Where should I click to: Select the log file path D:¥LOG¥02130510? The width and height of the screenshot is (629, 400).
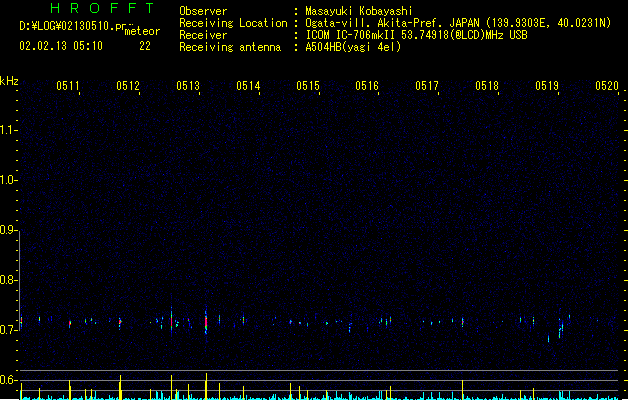pos(73,26)
